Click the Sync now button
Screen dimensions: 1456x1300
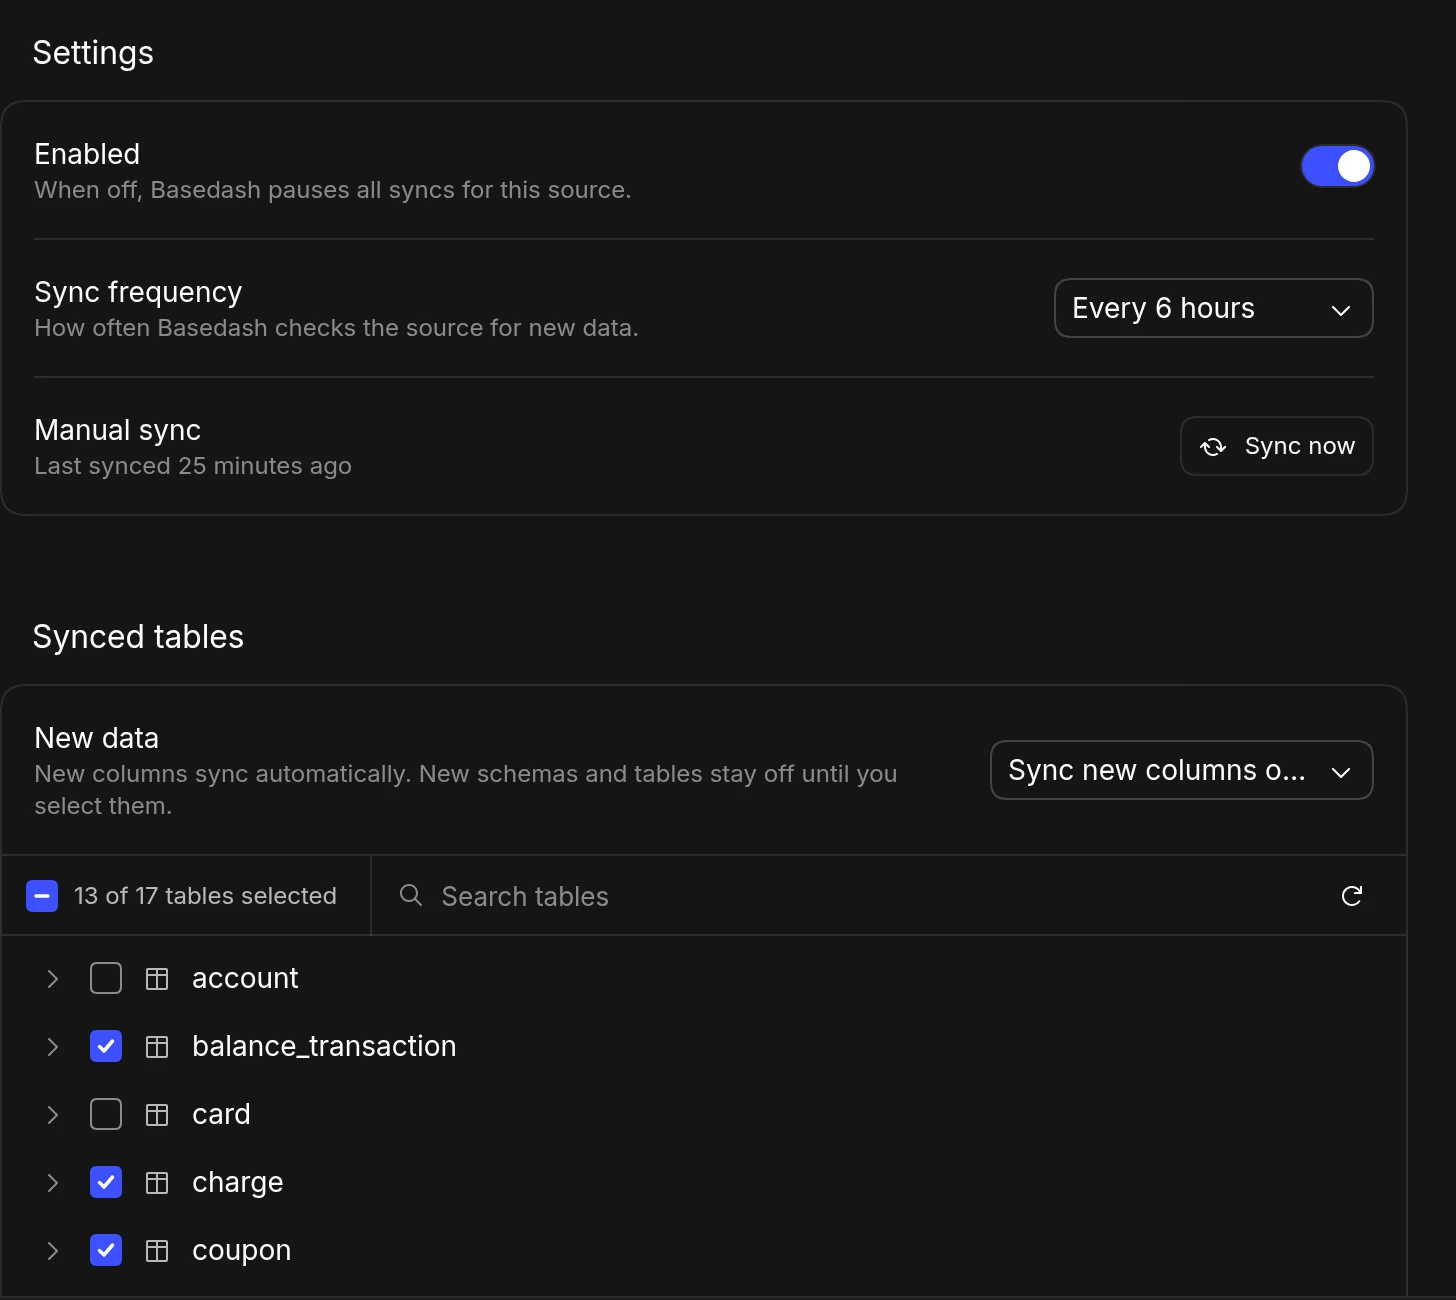[x=1277, y=446]
